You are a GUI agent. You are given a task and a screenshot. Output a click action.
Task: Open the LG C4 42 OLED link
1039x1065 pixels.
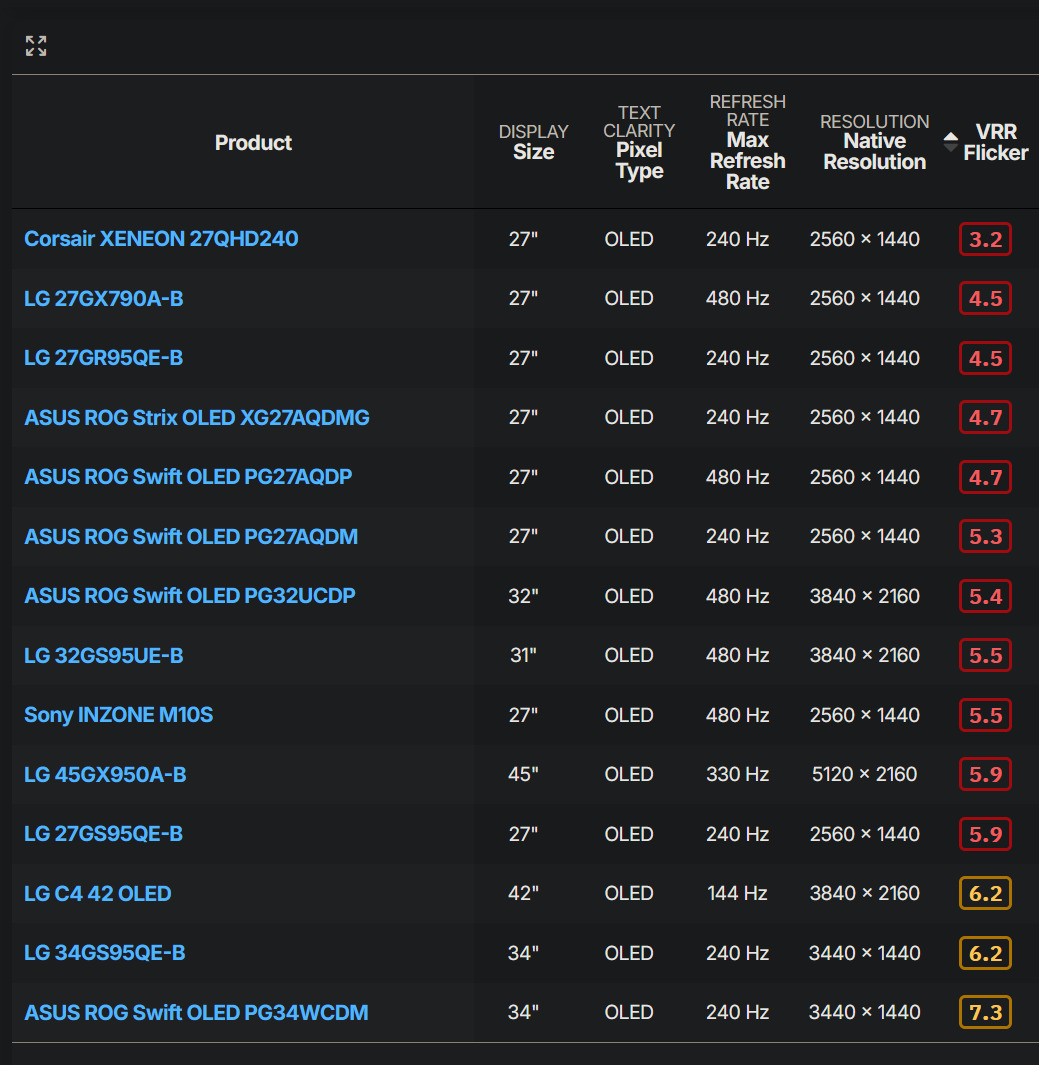98,894
